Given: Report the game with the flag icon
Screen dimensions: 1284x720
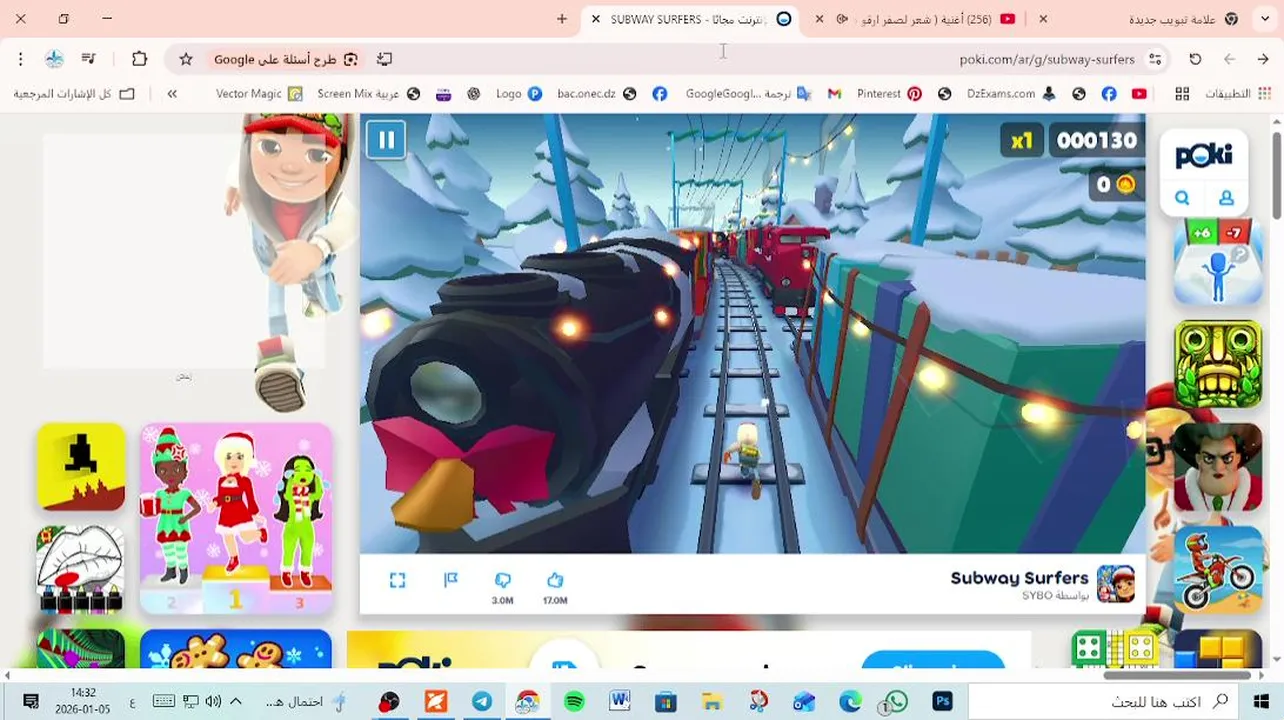Looking at the screenshot, I should (x=451, y=579).
